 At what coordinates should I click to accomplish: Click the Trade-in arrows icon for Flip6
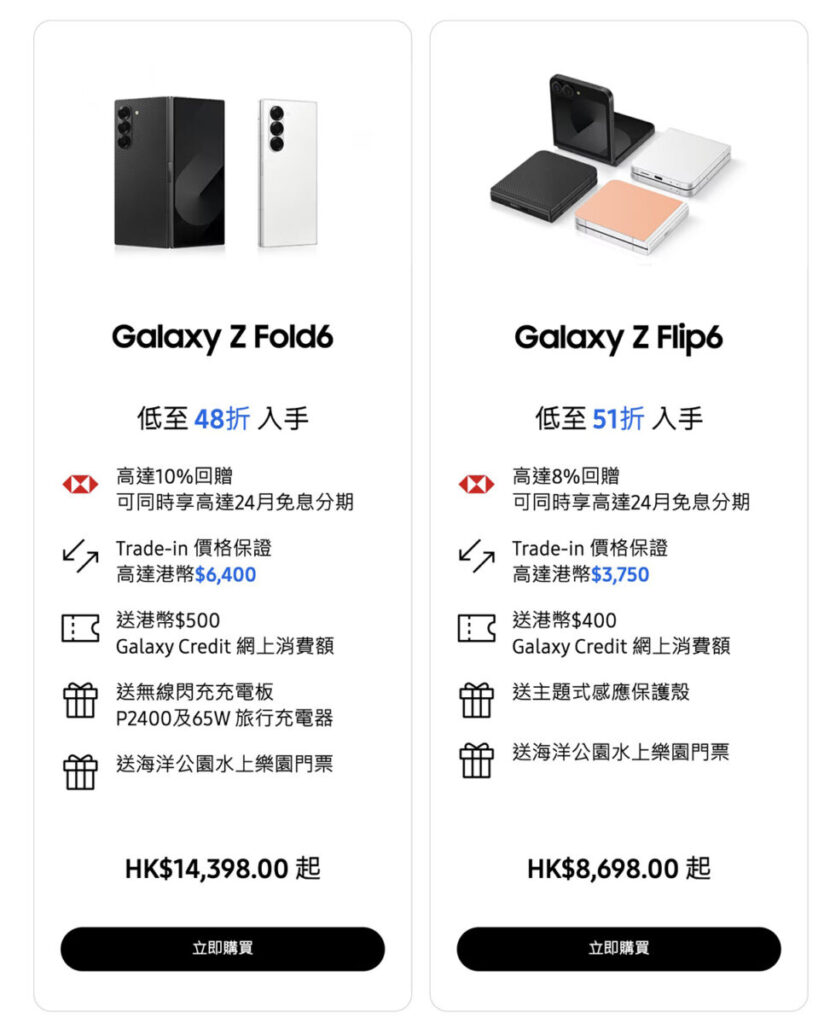pyautogui.click(x=476, y=558)
